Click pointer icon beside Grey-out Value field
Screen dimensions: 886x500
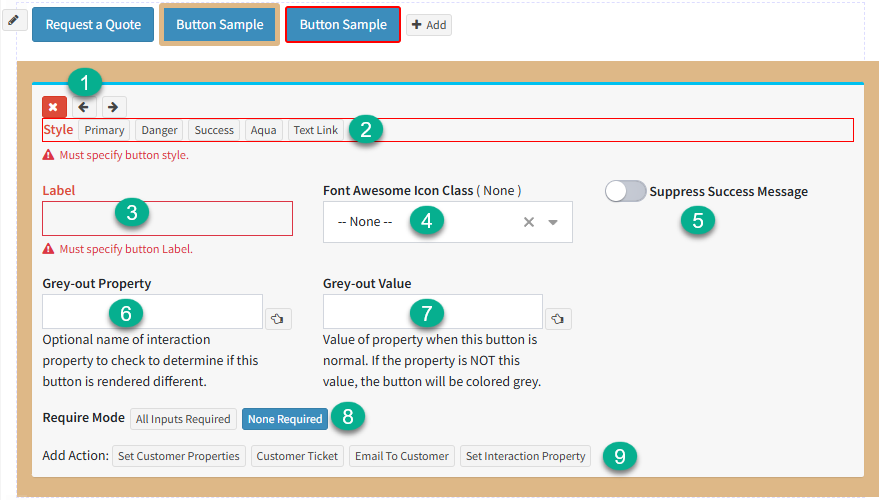tap(558, 319)
